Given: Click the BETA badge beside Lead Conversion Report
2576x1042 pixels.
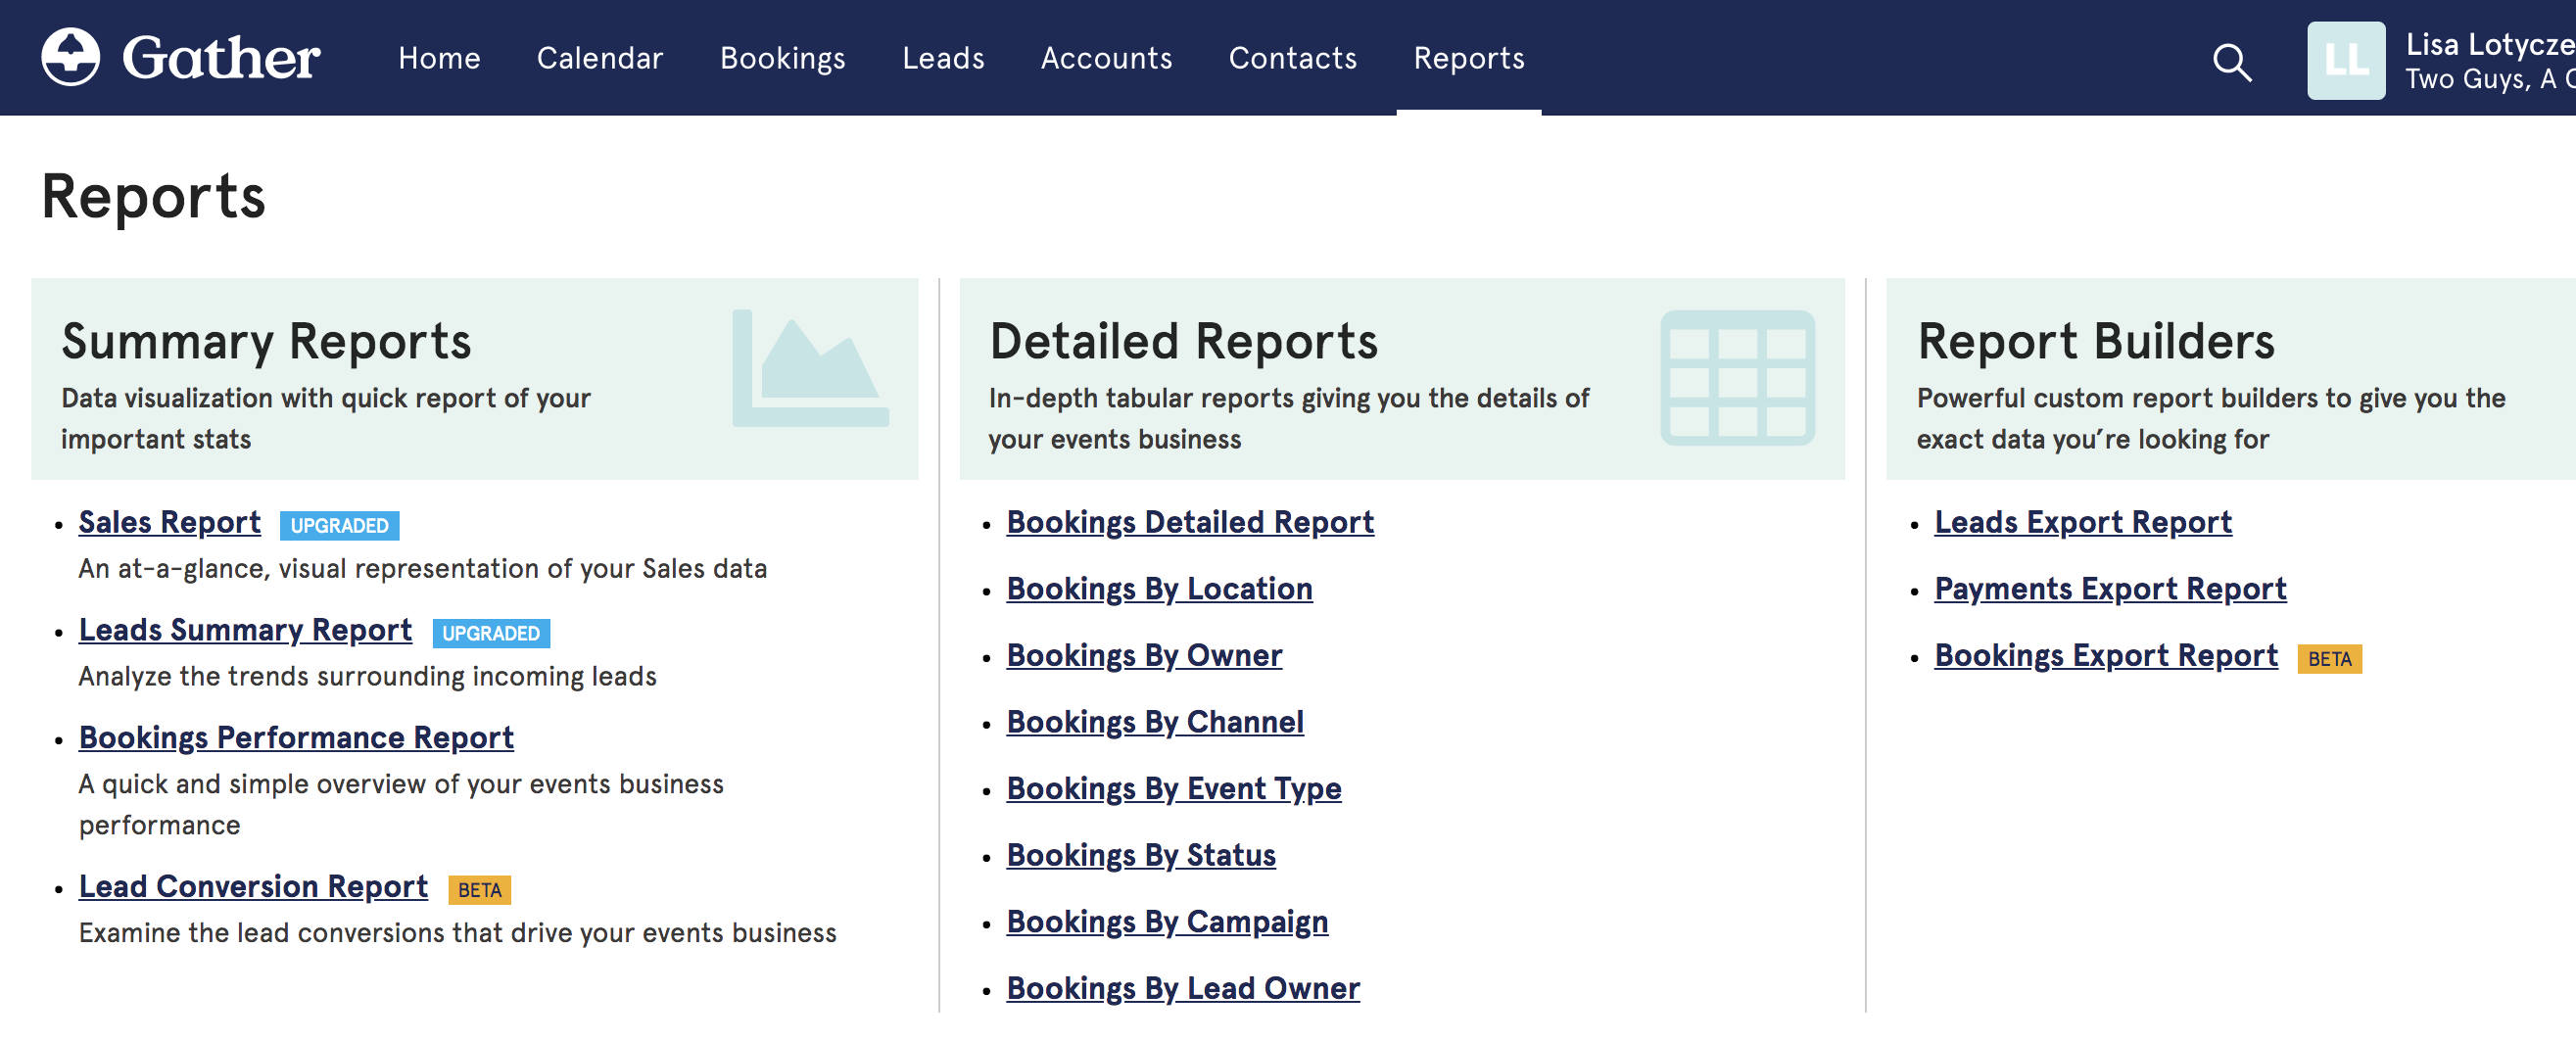Looking at the screenshot, I should click(479, 889).
